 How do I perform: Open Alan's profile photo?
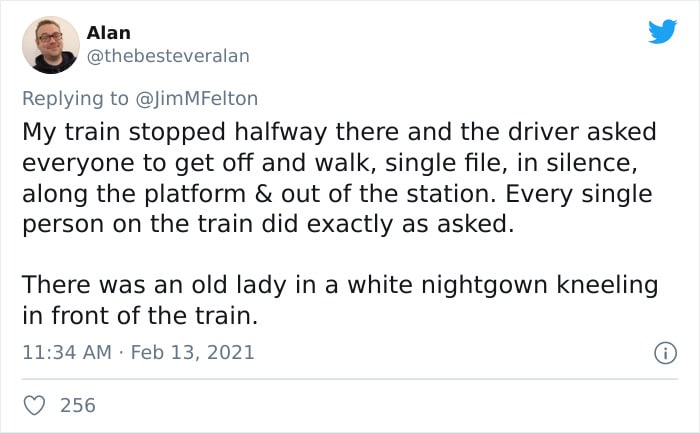(51, 45)
